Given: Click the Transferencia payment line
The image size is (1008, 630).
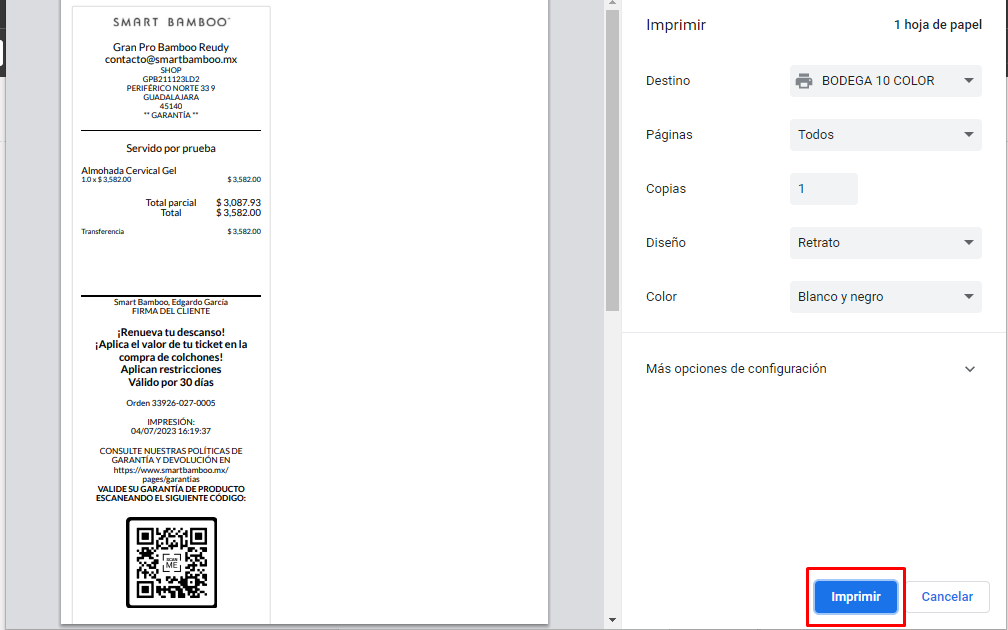Looking at the screenshot, I should (x=171, y=231).
